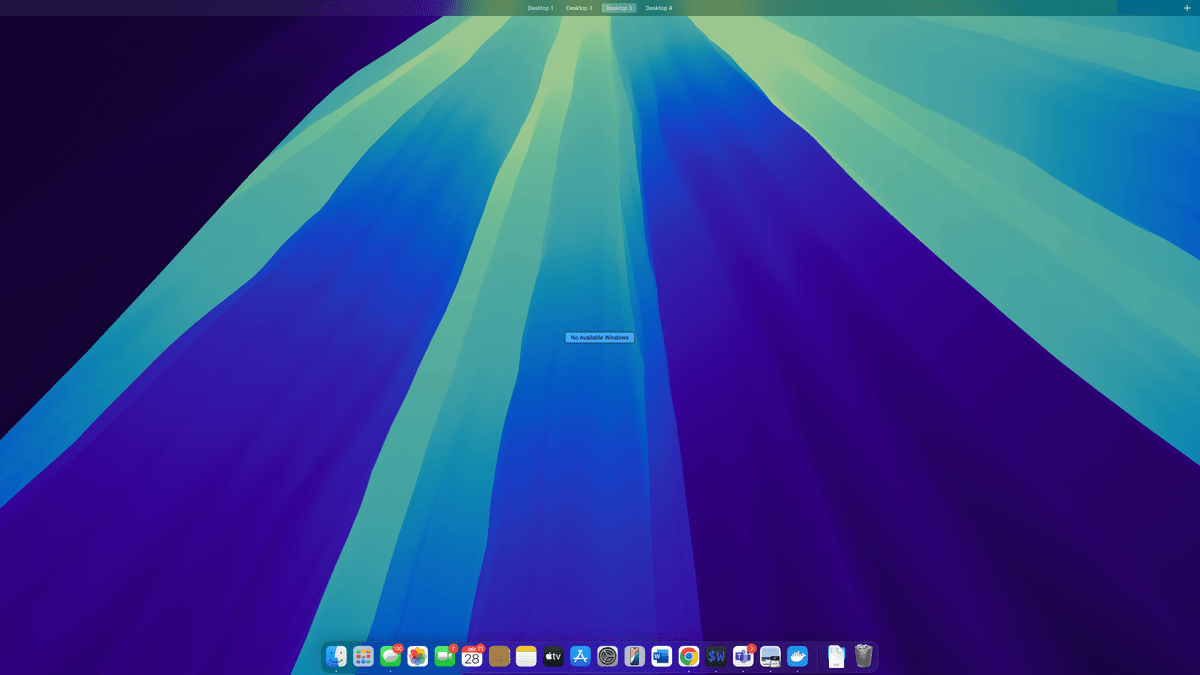
Task: Launch Microsoft Word
Action: 662,656
